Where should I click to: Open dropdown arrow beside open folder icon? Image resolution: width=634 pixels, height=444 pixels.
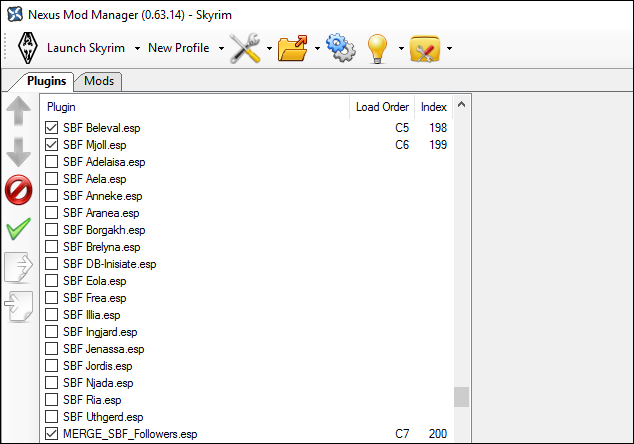click(317, 49)
